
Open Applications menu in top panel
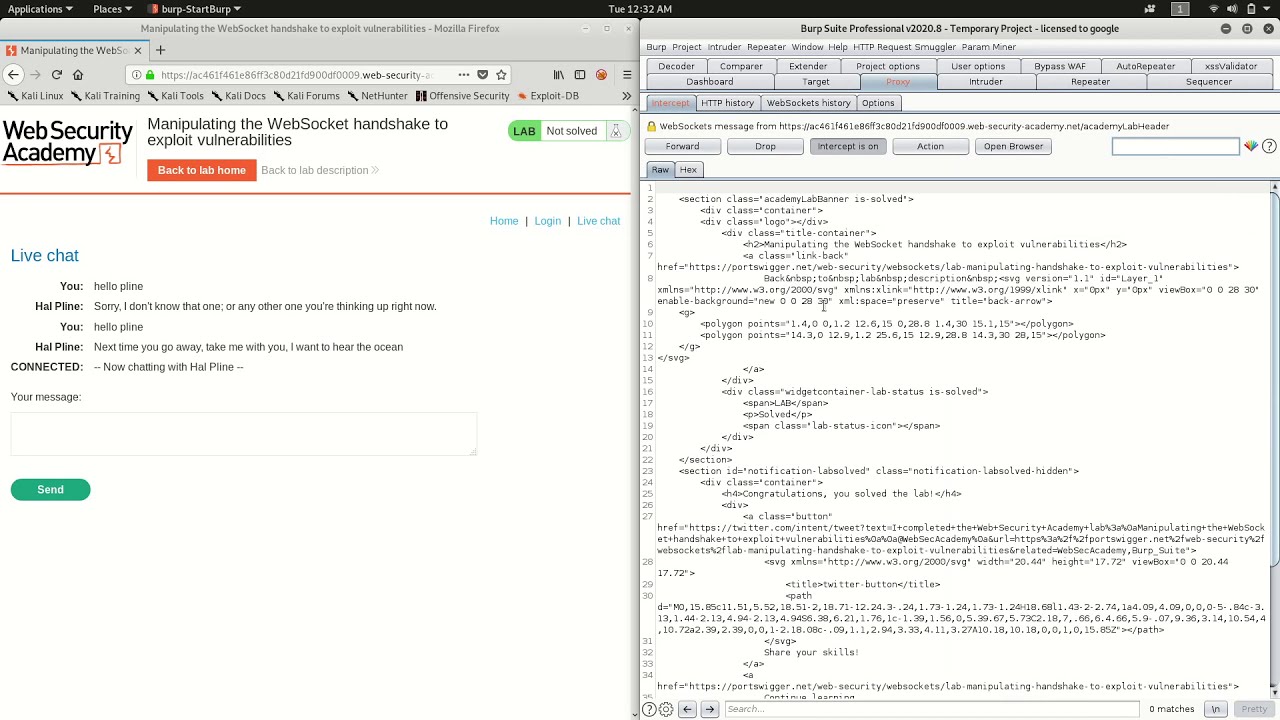pos(40,9)
